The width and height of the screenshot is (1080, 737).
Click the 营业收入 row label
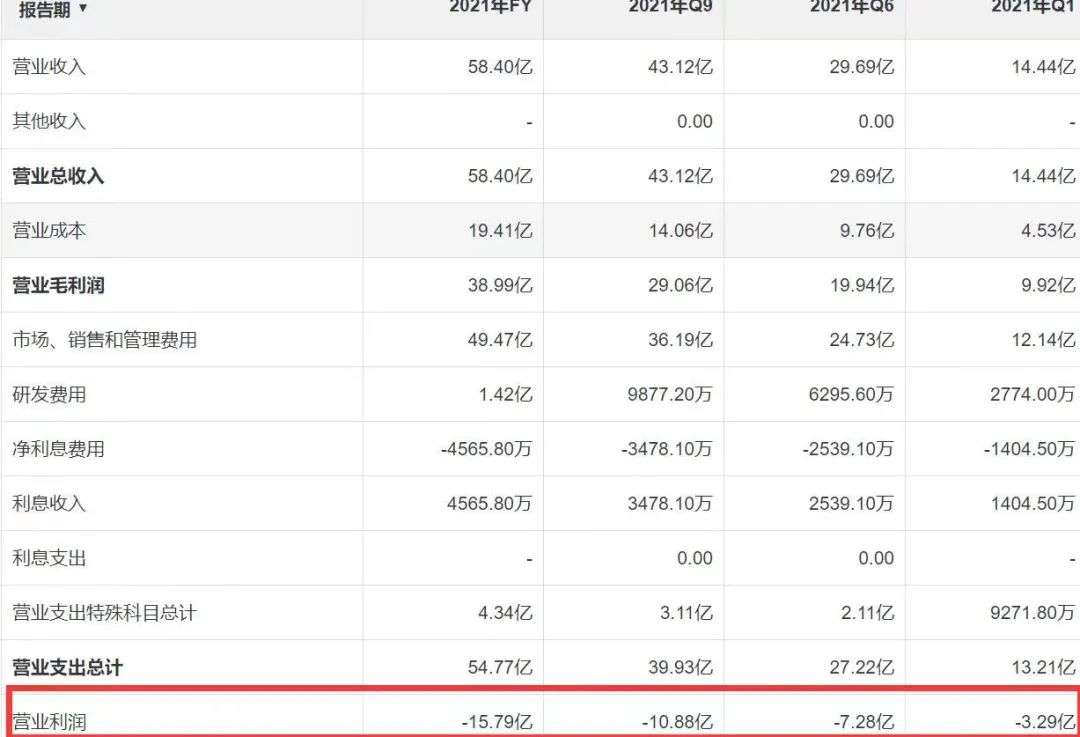click(x=49, y=67)
